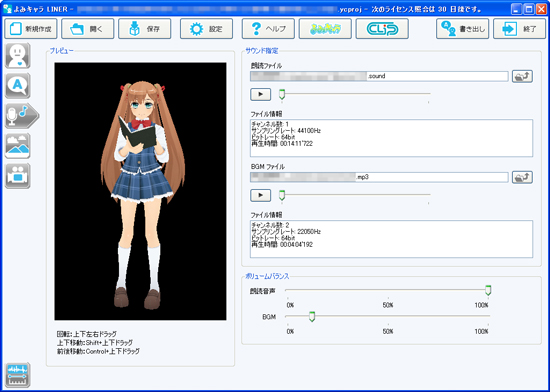Click the narration playback position slider
Image resolution: width=550 pixels, height=392 pixels.
point(355,94)
